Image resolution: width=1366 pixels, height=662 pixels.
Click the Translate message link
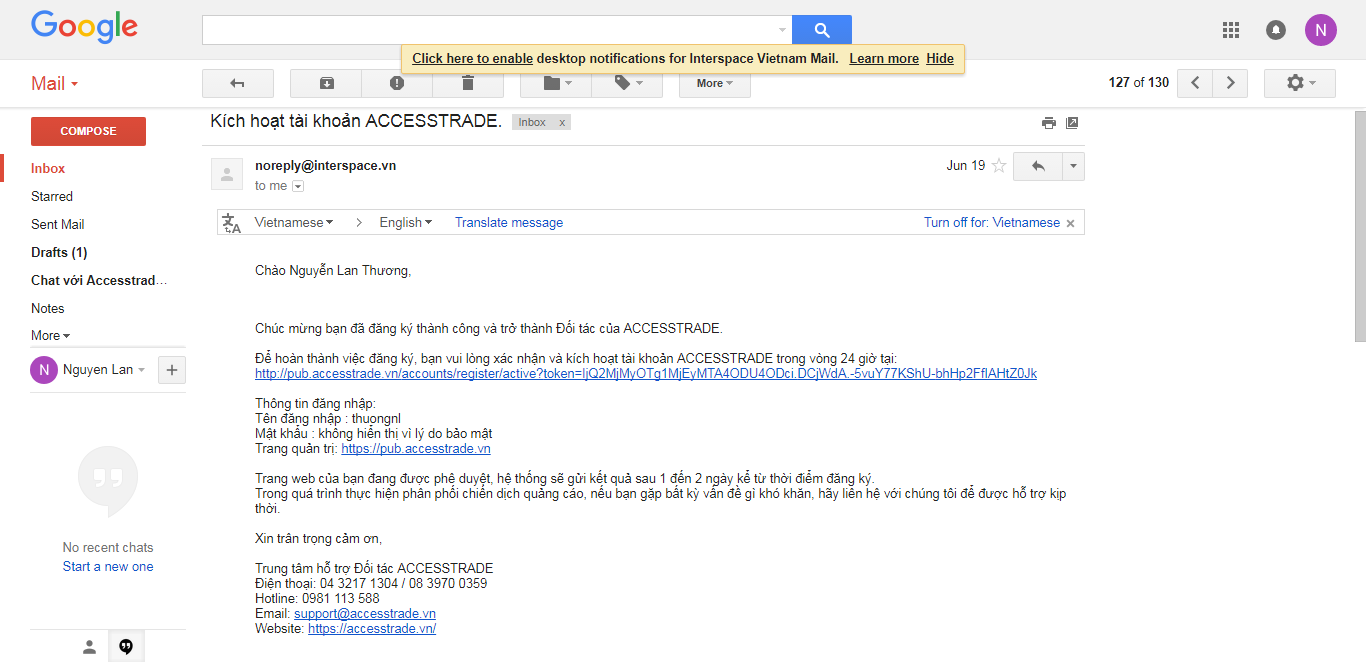(508, 222)
